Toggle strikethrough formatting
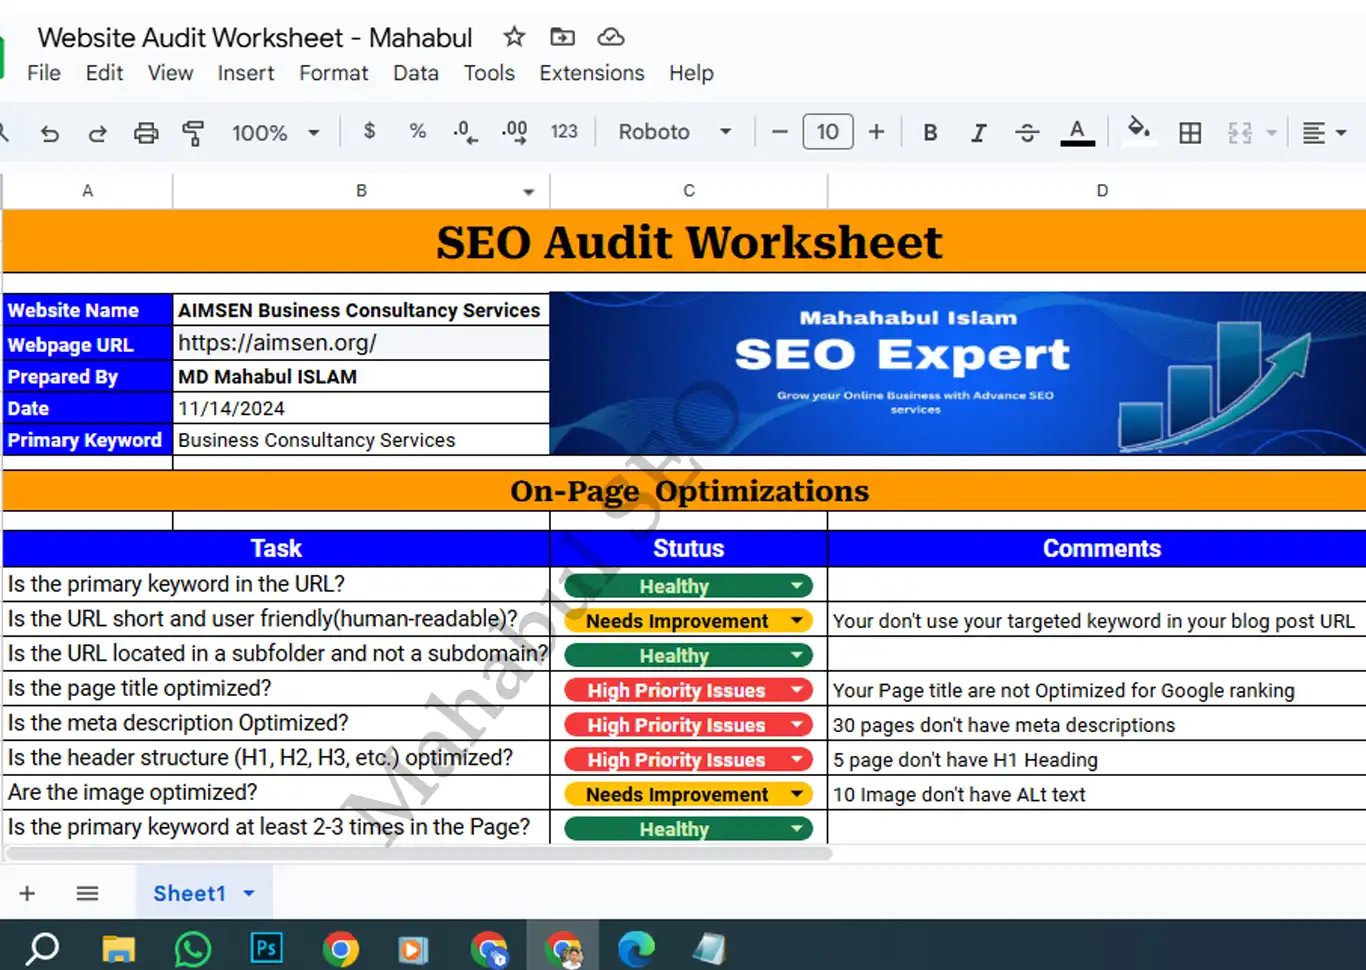1366x970 pixels. [x=1027, y=132]
